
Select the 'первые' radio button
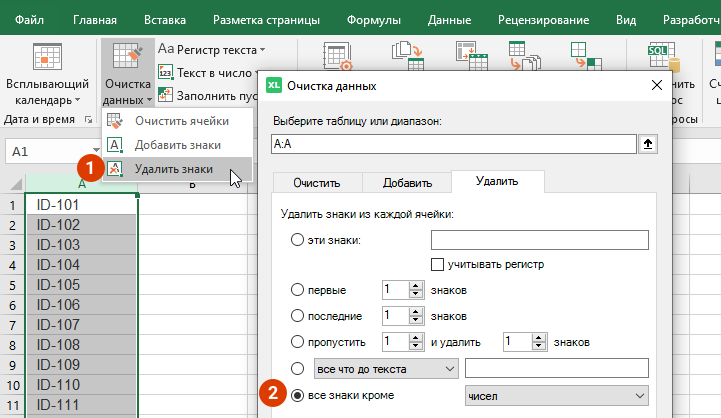tap(296, 290)
